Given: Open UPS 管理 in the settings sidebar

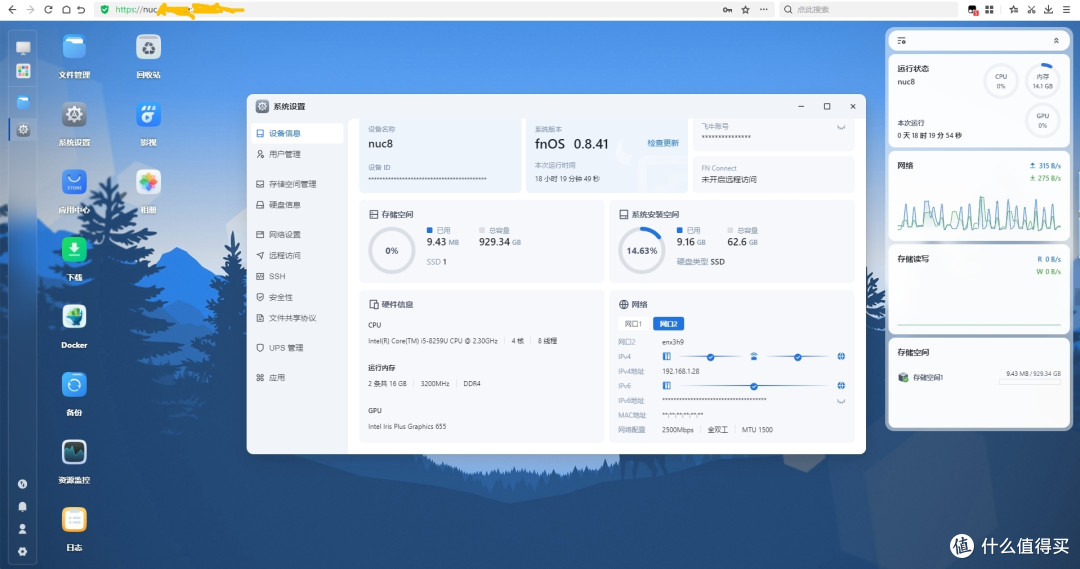Looking at the screenshot, I should pos(298,348).
